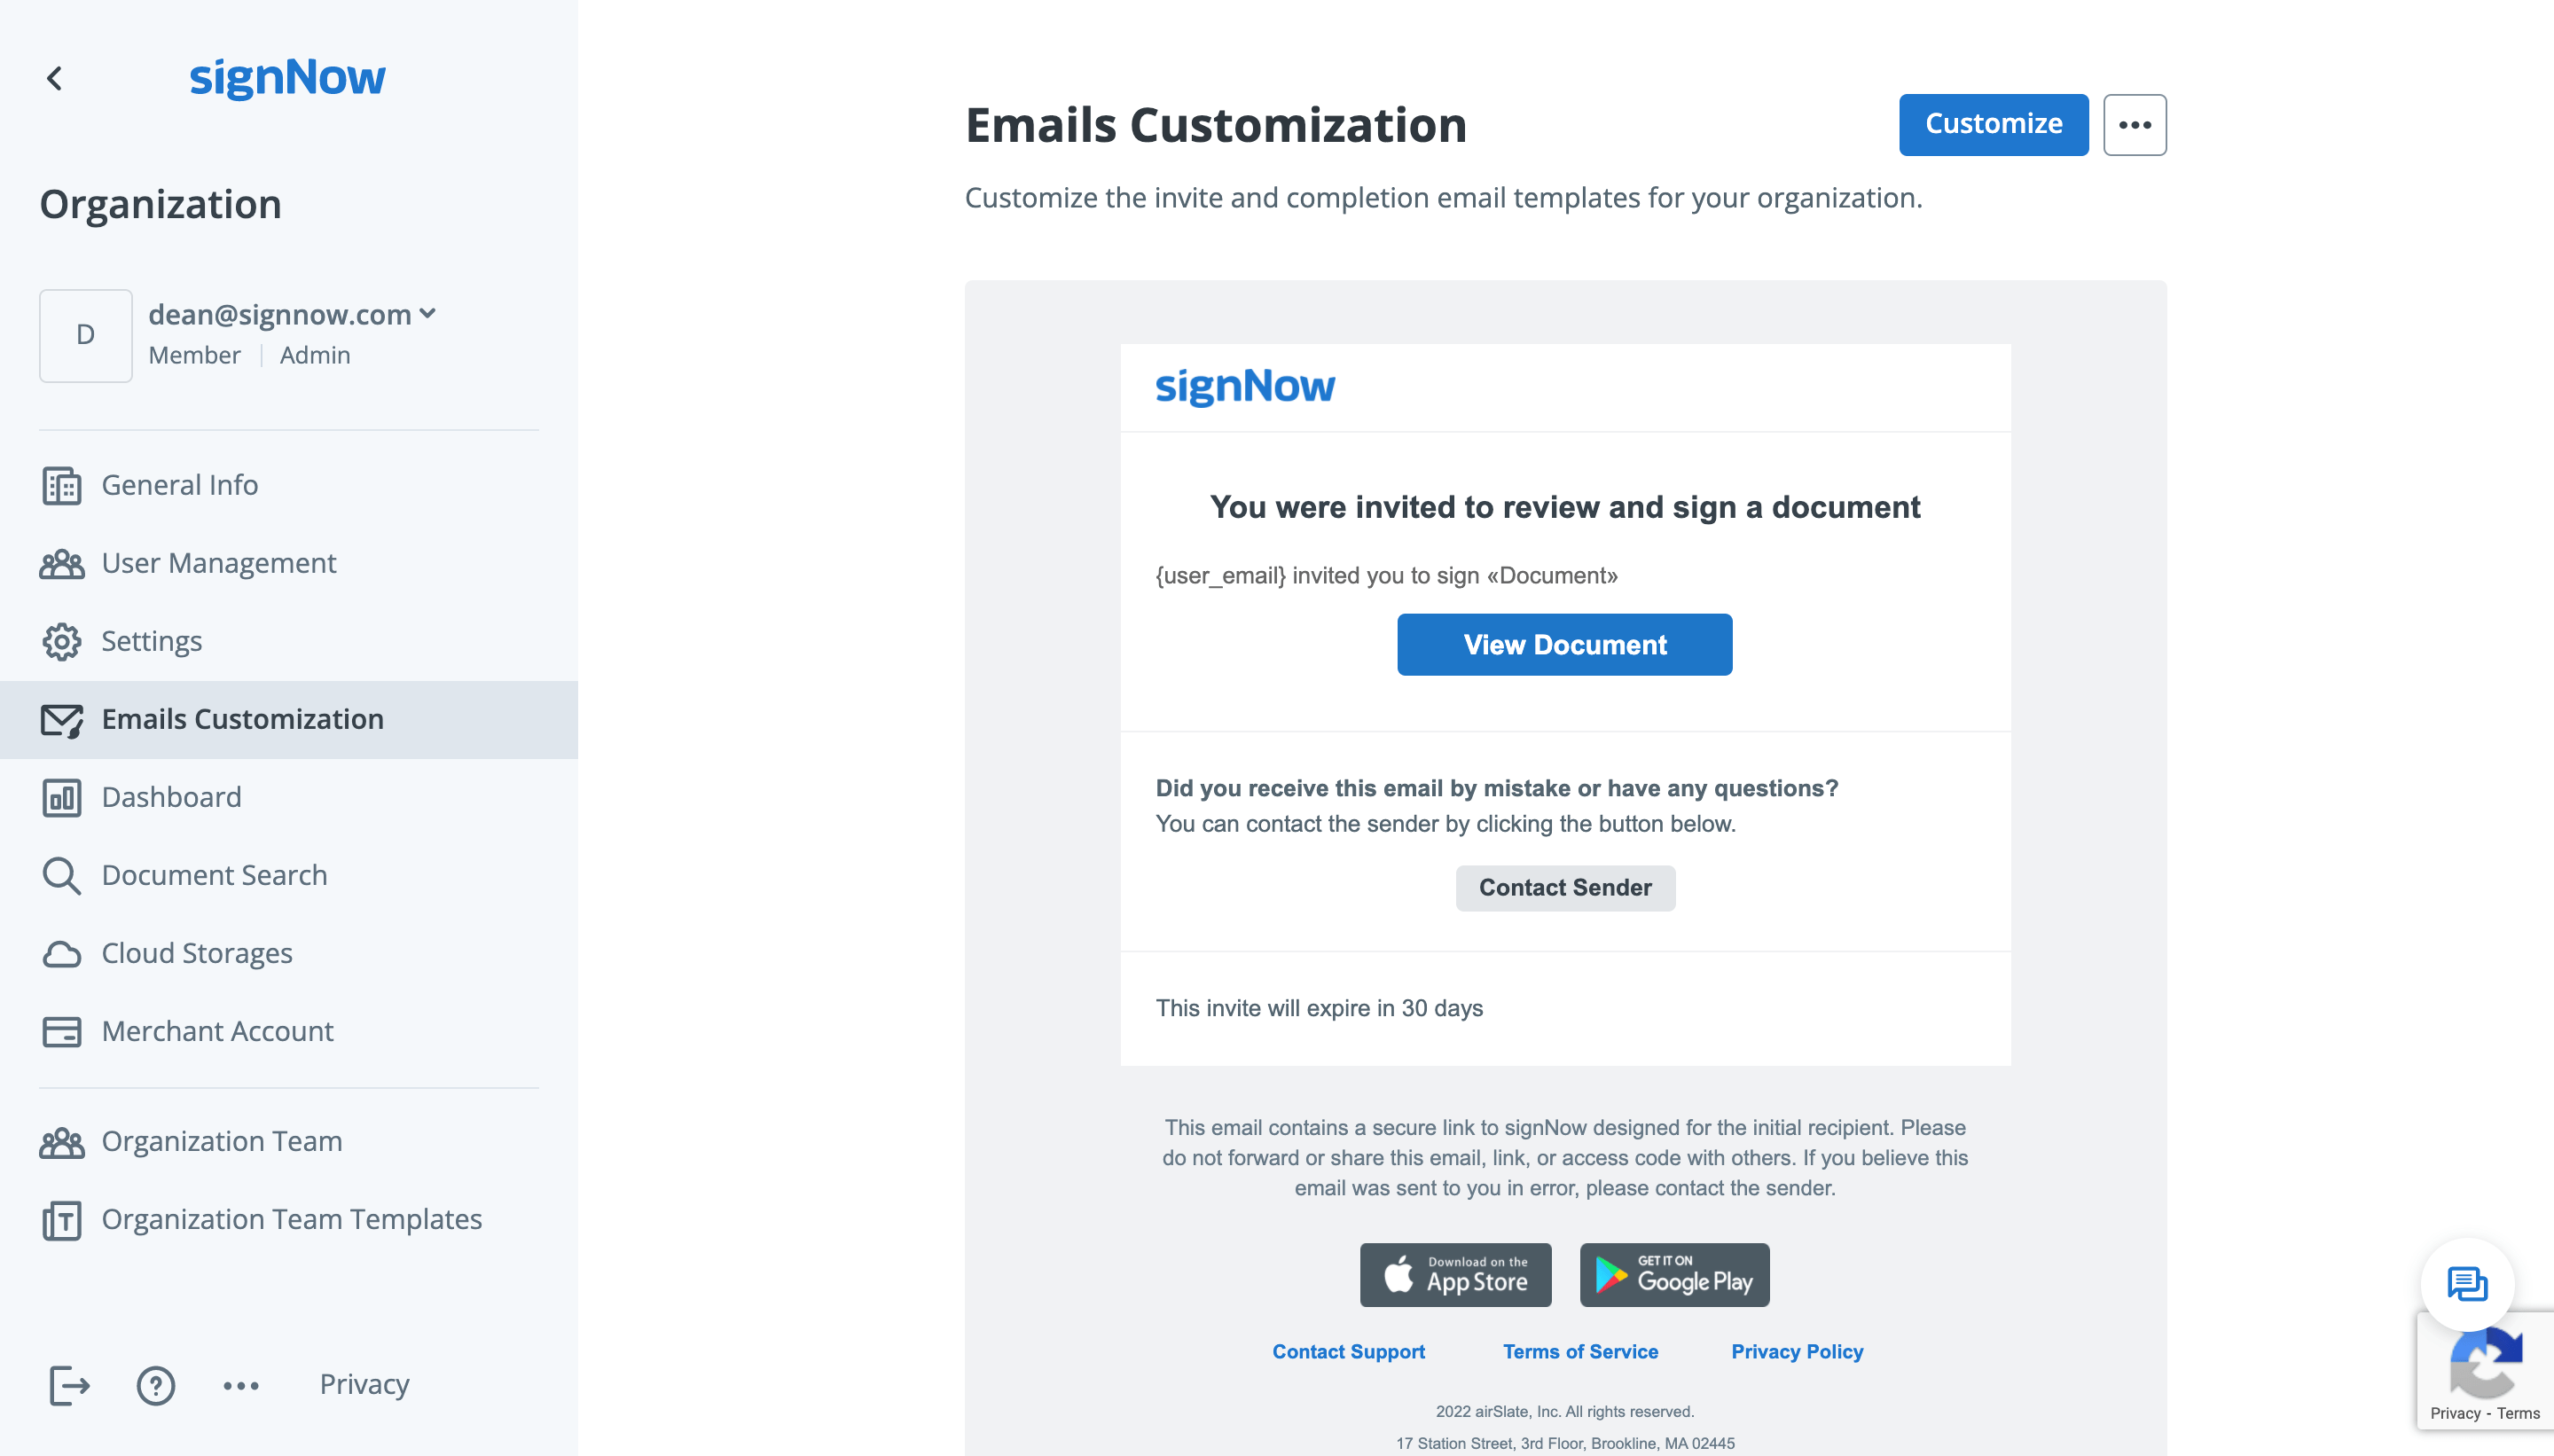Click the View Document button
The image size is (2554, 1456).
coord(1564,645)
